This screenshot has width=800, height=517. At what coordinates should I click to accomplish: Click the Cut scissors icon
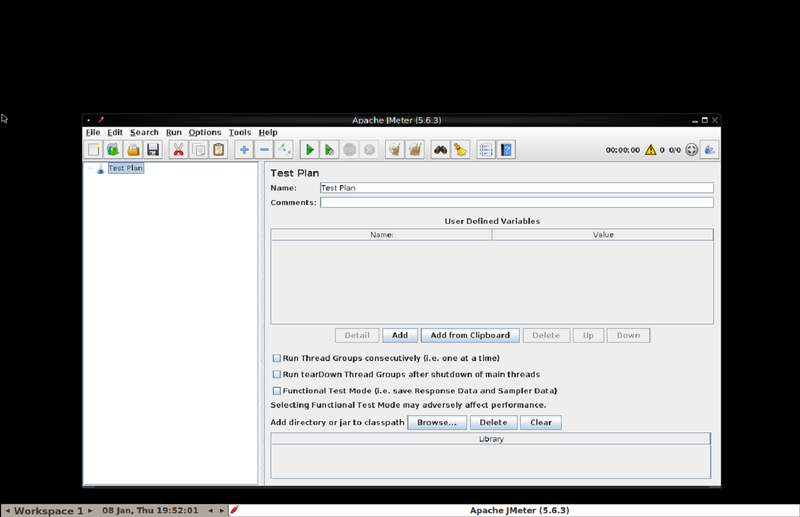click(178, 150)
